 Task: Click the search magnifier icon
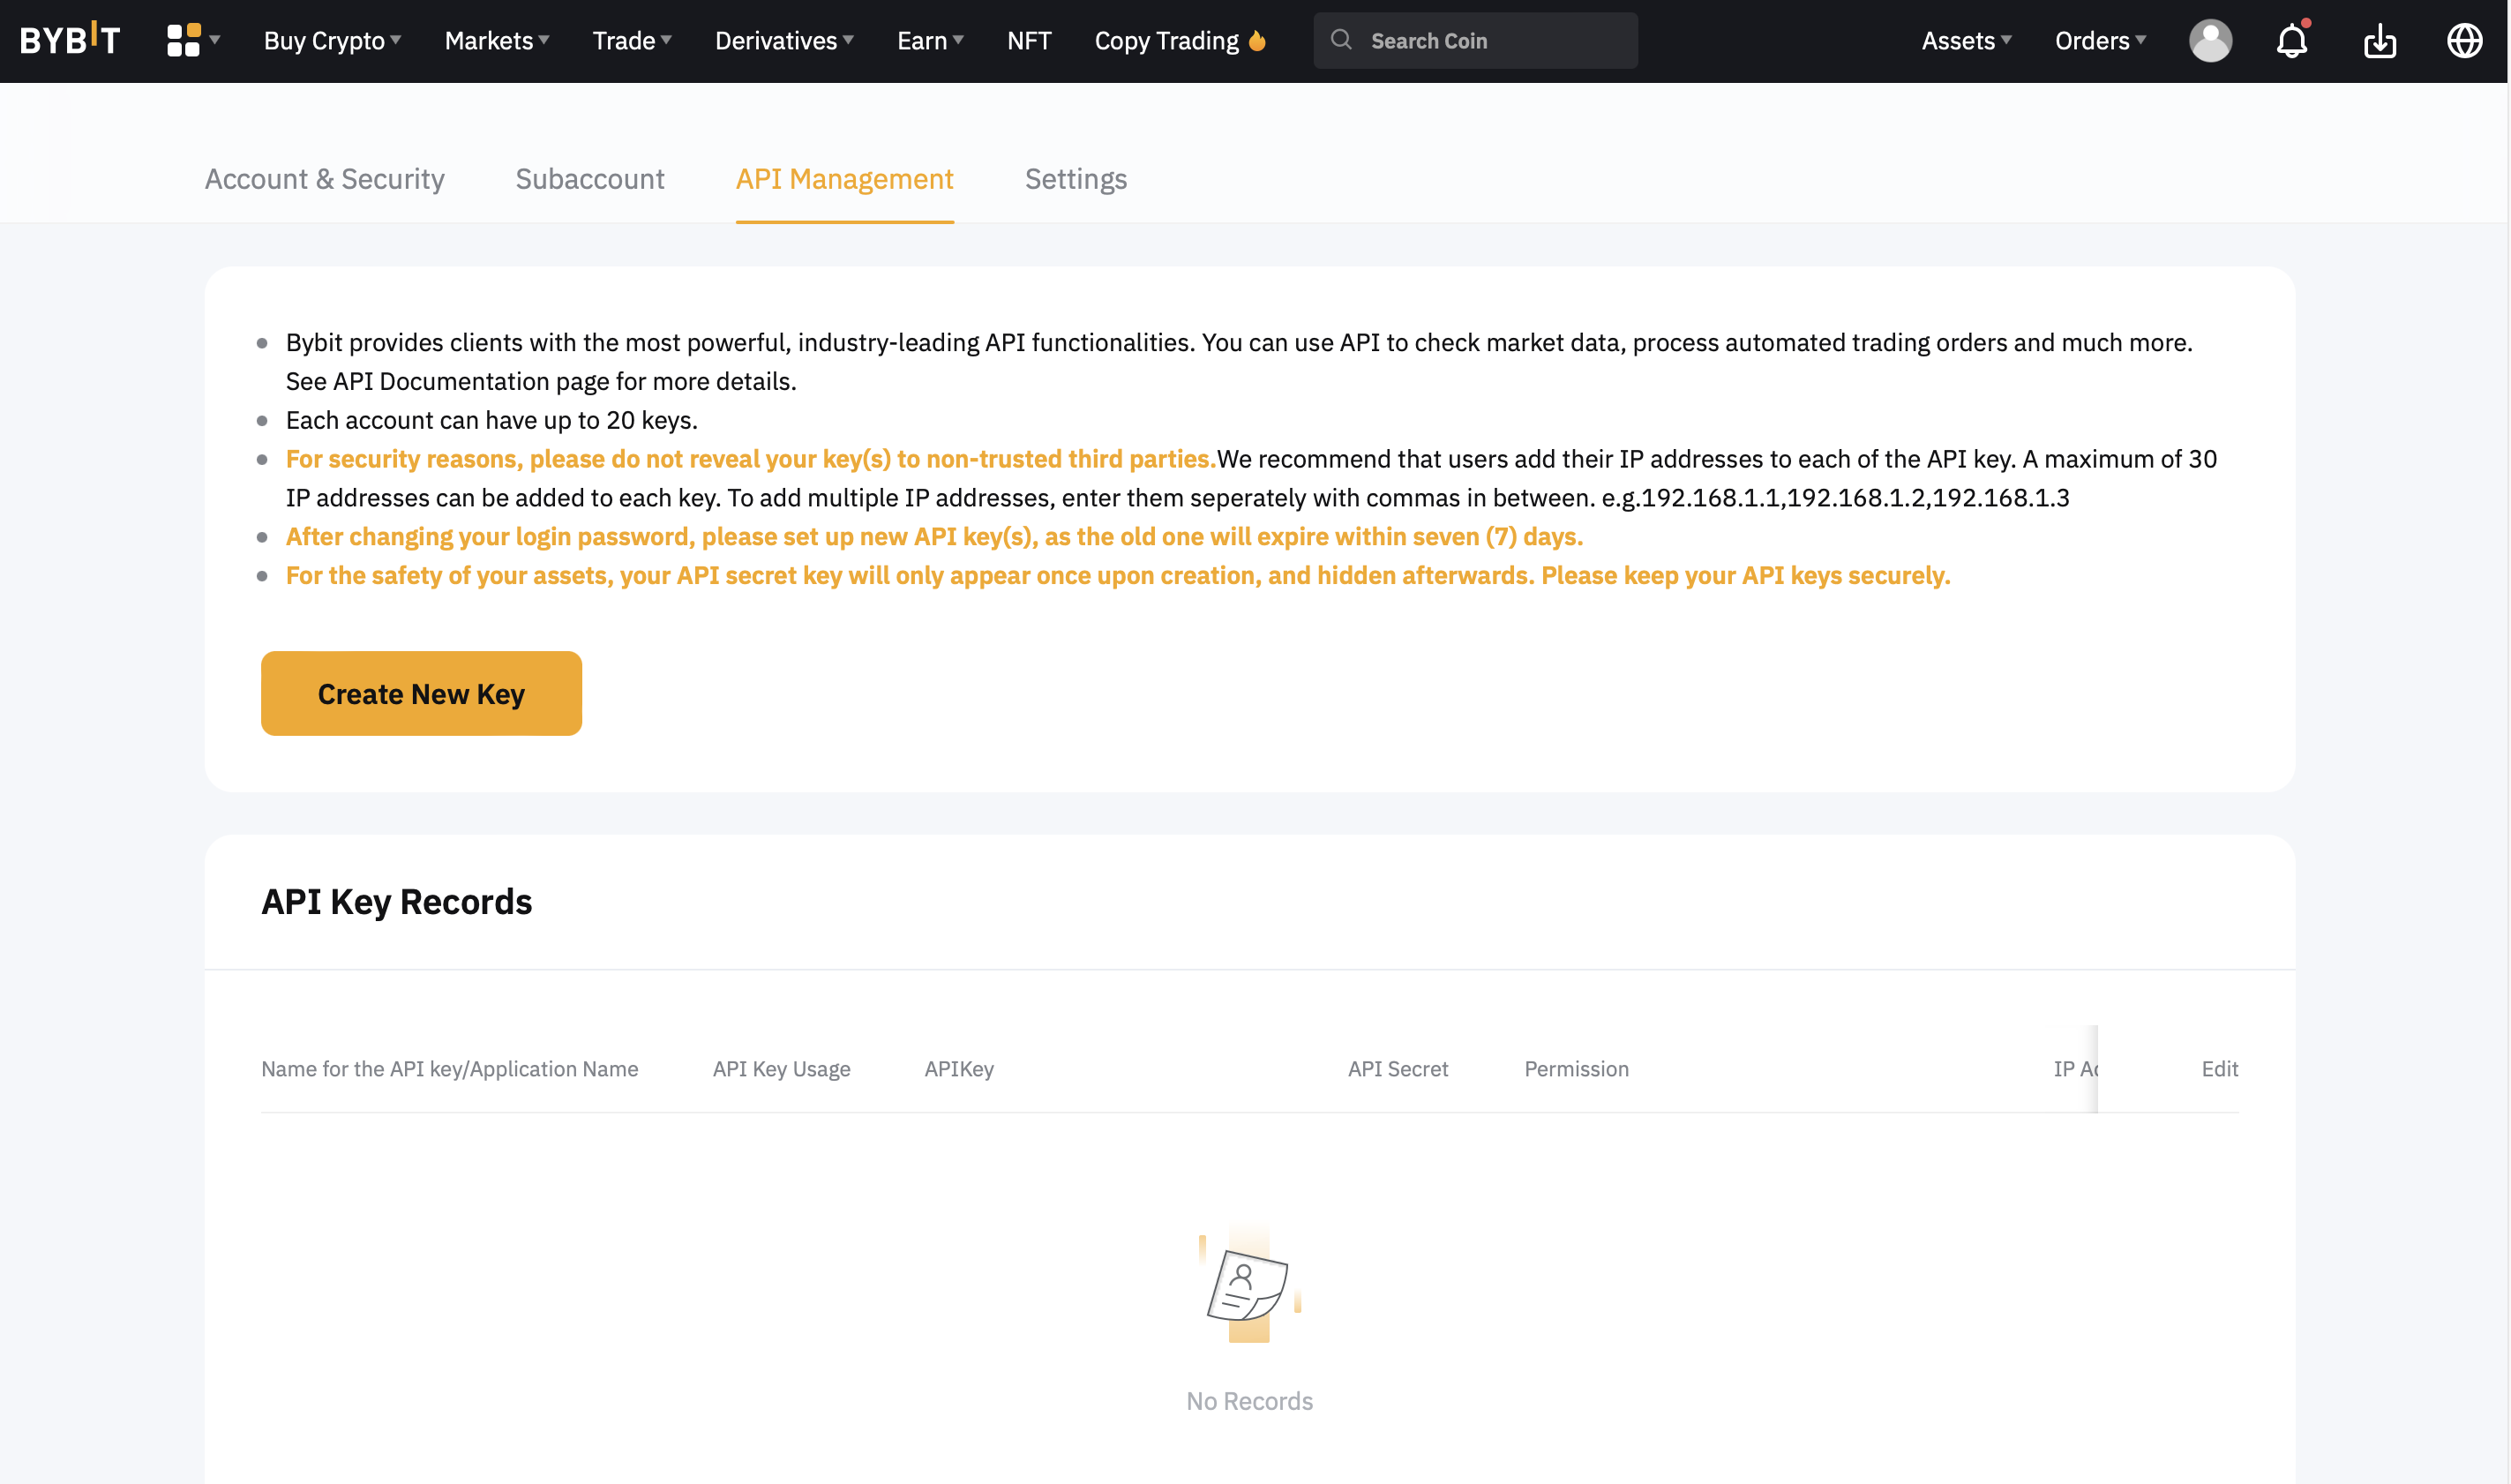pyautogui.click(x=1341, y=40)
